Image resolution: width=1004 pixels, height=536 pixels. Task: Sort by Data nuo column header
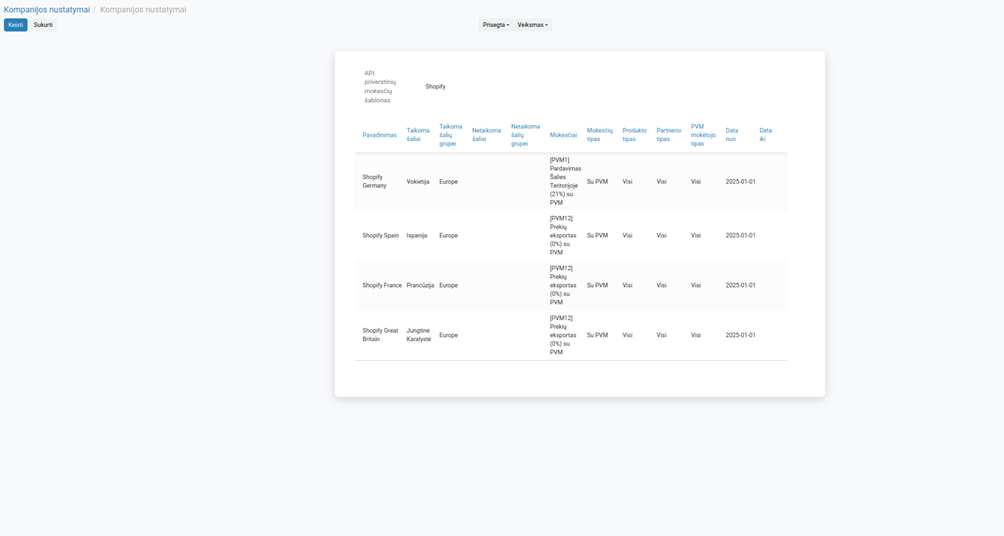coord(732,134)
